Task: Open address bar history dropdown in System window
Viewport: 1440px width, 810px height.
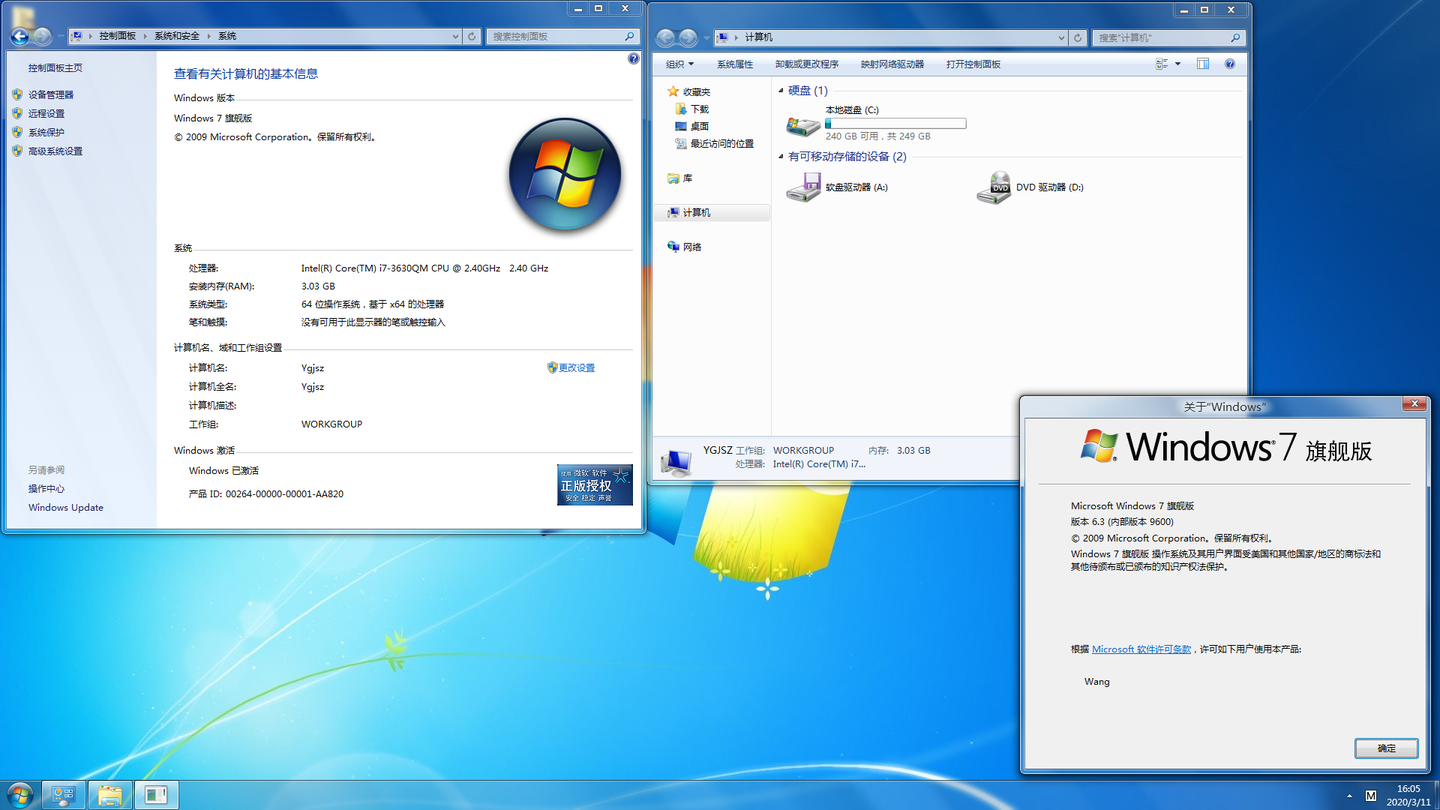Action: pyautogui.click(x=455, y=36)
